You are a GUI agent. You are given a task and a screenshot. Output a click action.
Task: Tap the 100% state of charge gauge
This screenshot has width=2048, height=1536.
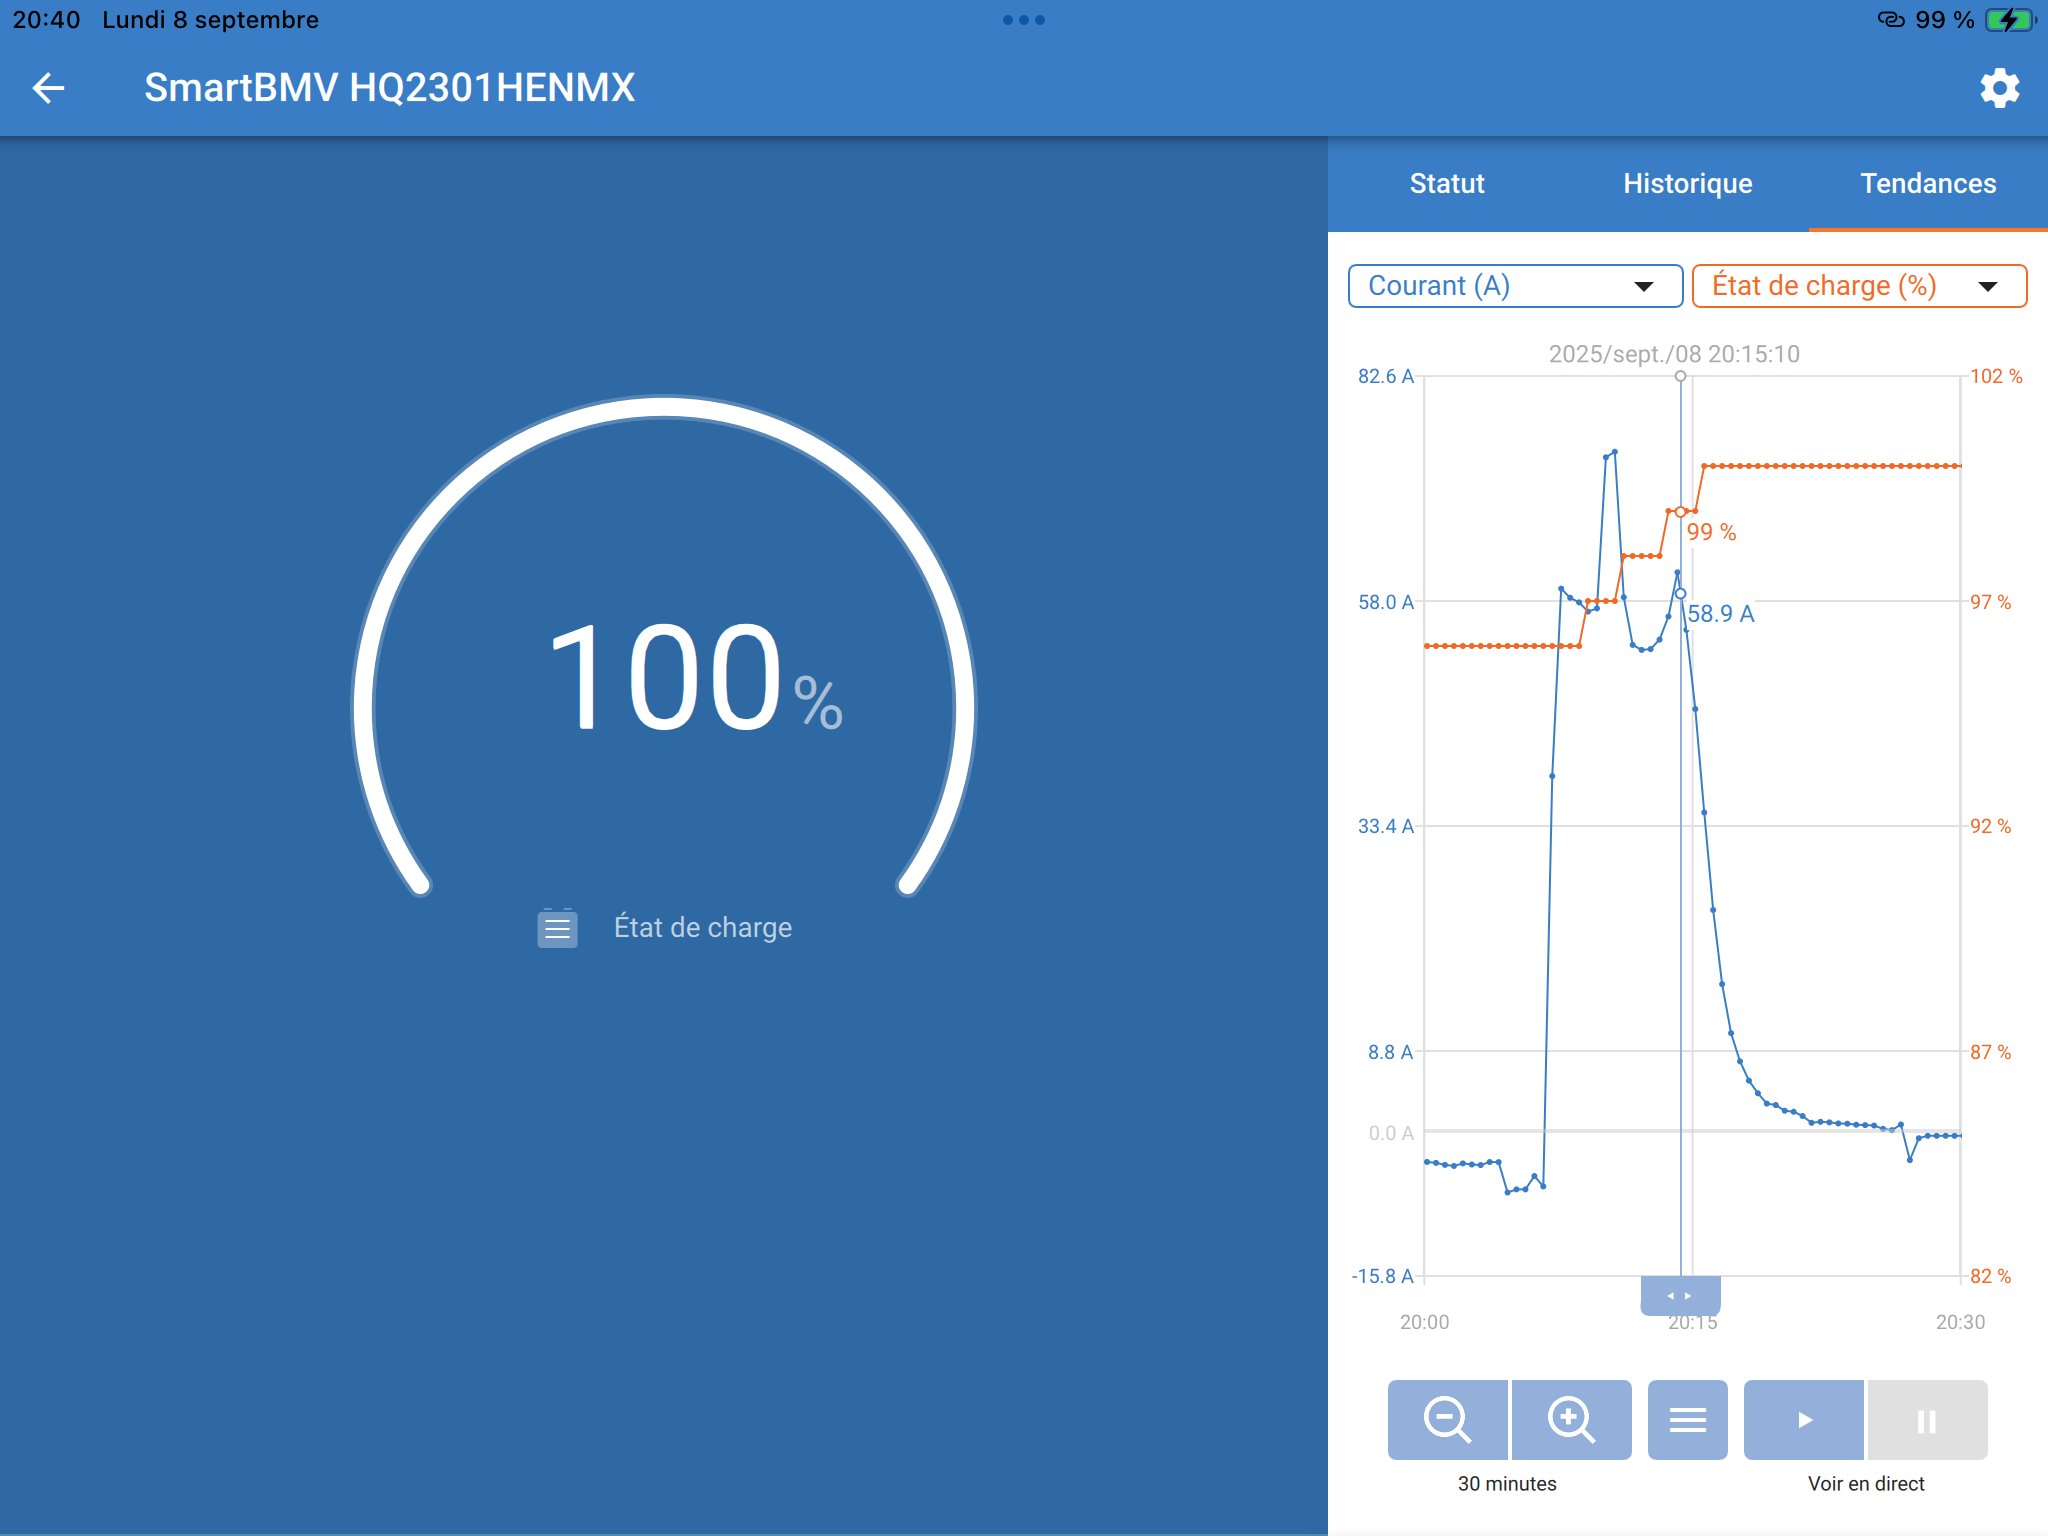pos(663,680)
